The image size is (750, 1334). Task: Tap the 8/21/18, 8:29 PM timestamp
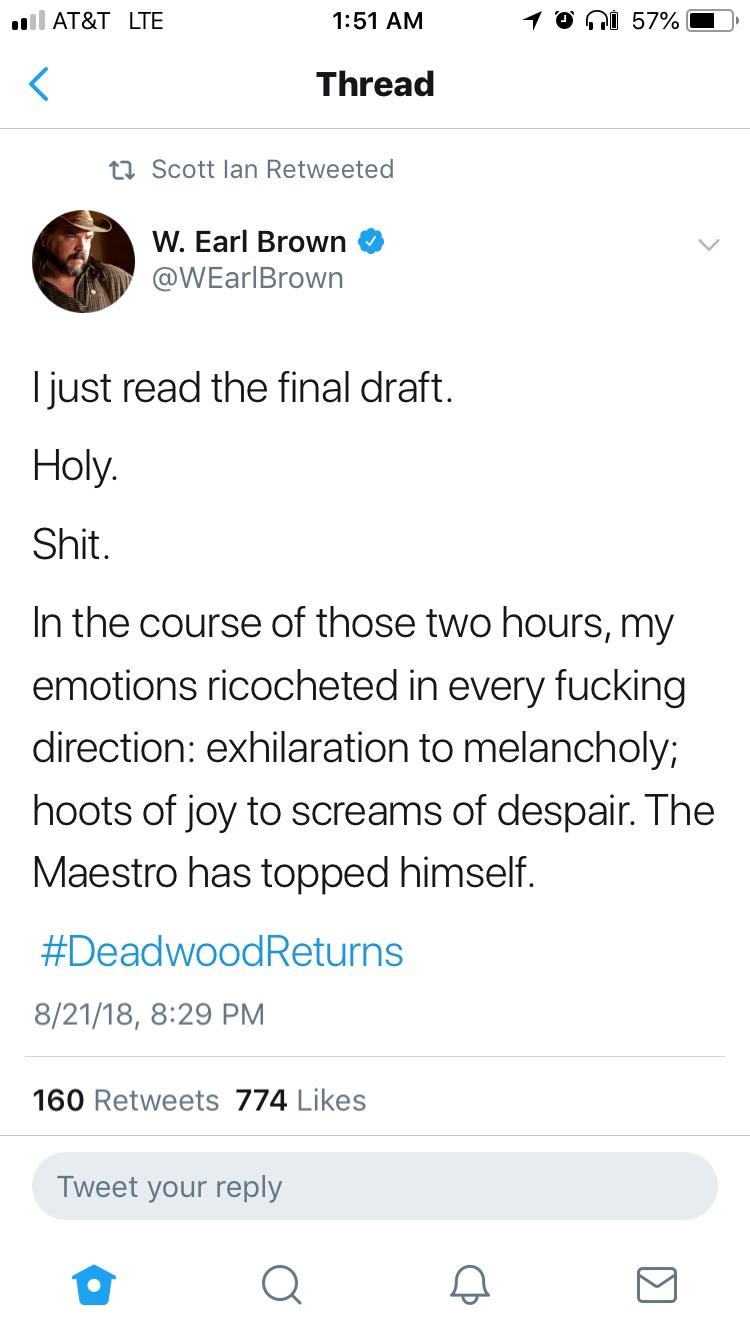[146, 1015]
